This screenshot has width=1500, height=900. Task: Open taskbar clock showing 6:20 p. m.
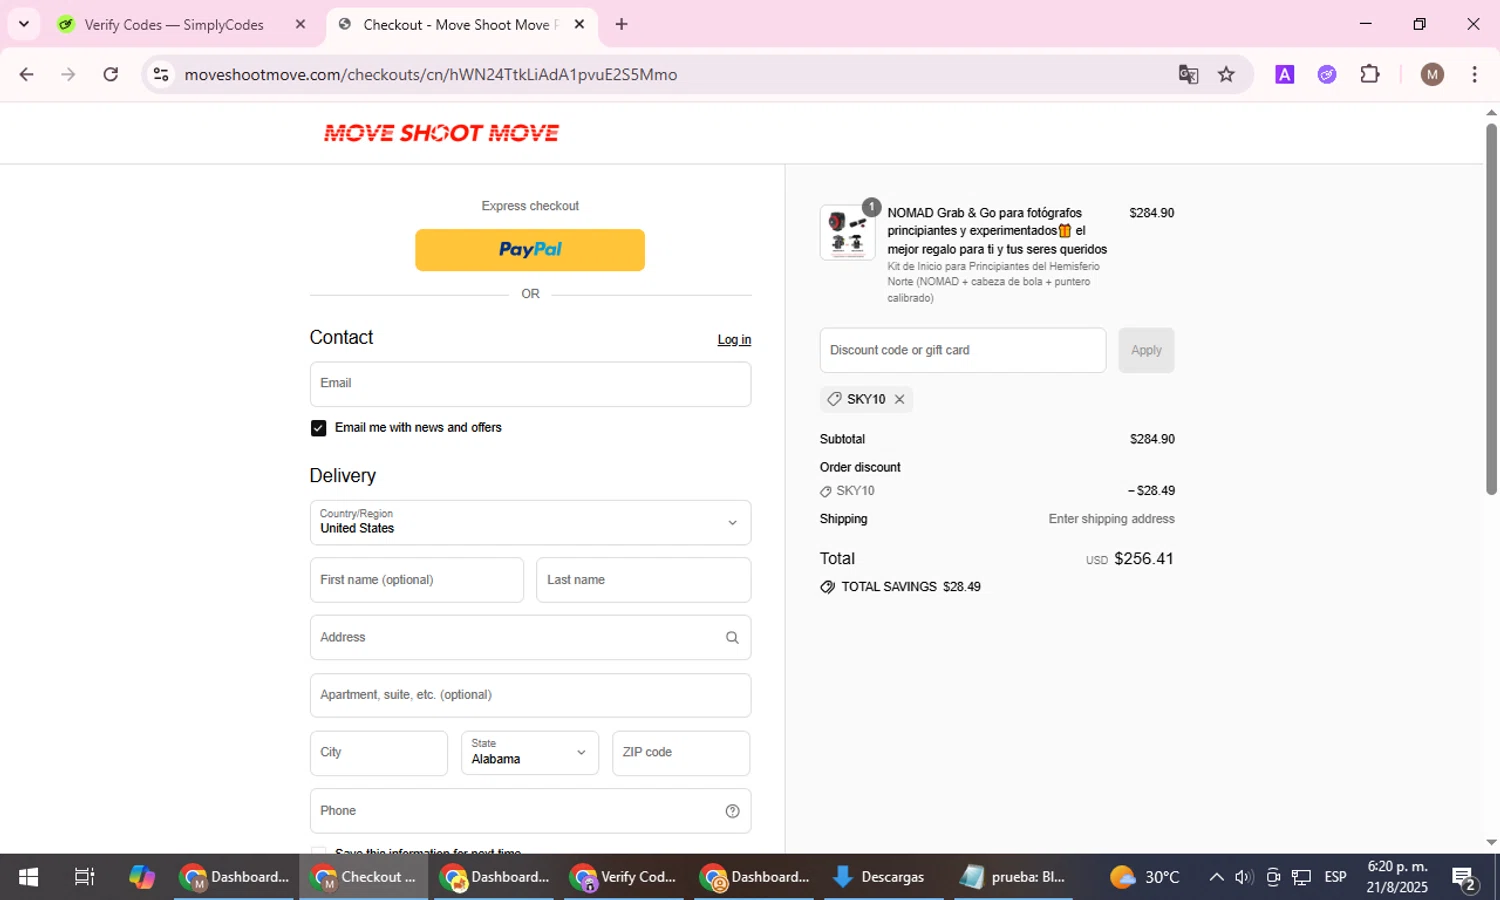point(1397,877)
